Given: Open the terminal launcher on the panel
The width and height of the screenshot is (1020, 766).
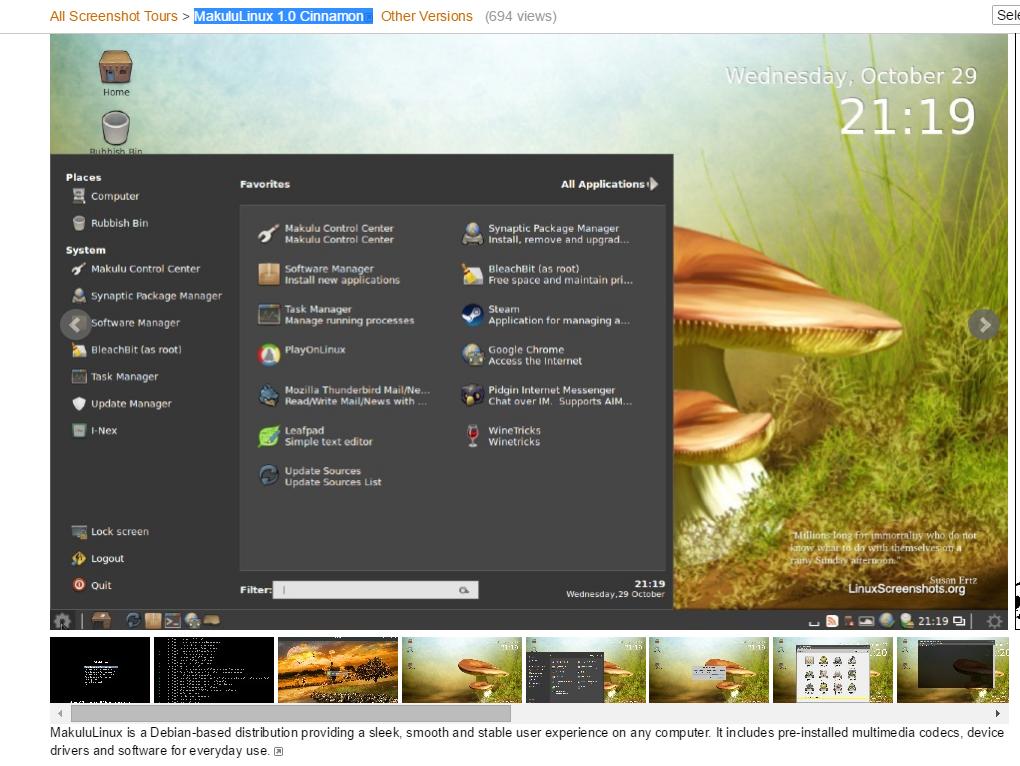Looking at the screenshot, I should [172, 620].
